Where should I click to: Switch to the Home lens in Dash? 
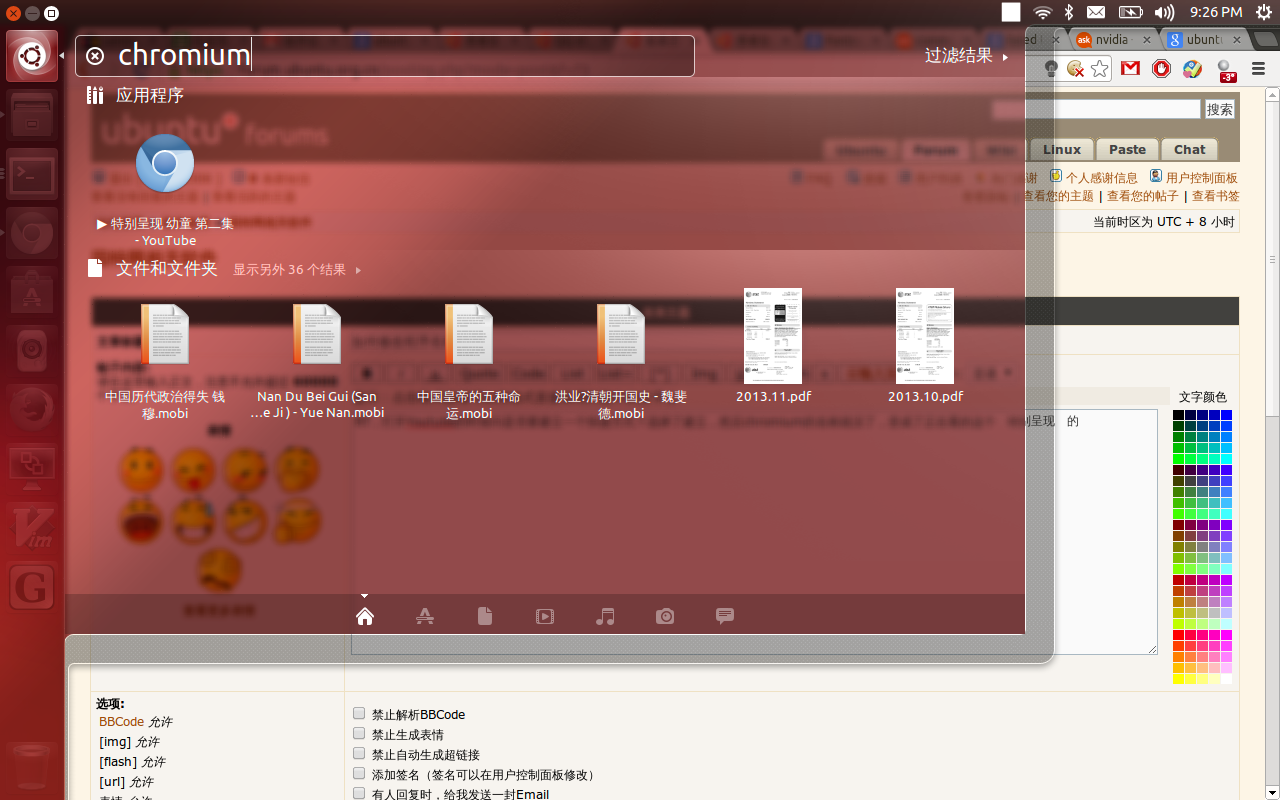(x=365, y=616)
